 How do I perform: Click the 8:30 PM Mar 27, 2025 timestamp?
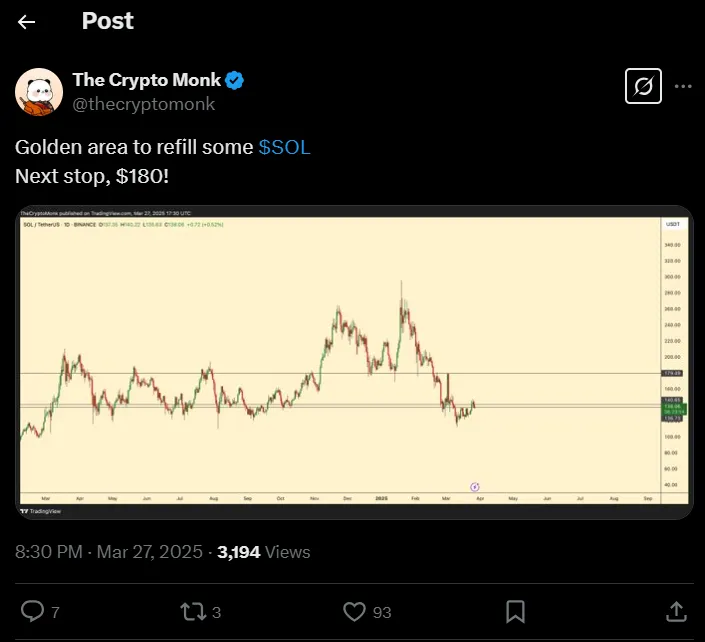[109, 551]
